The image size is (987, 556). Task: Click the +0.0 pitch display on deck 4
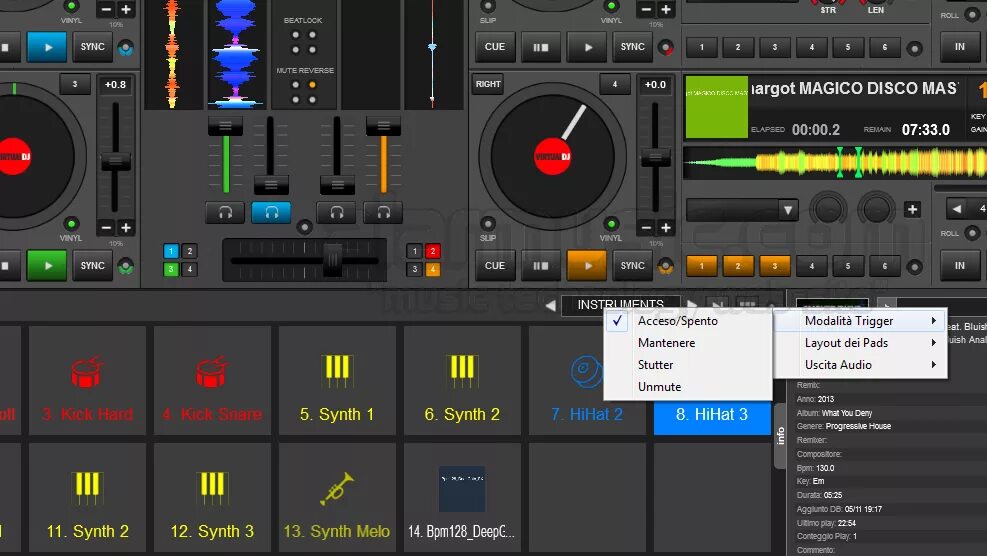tap(655, 85)
